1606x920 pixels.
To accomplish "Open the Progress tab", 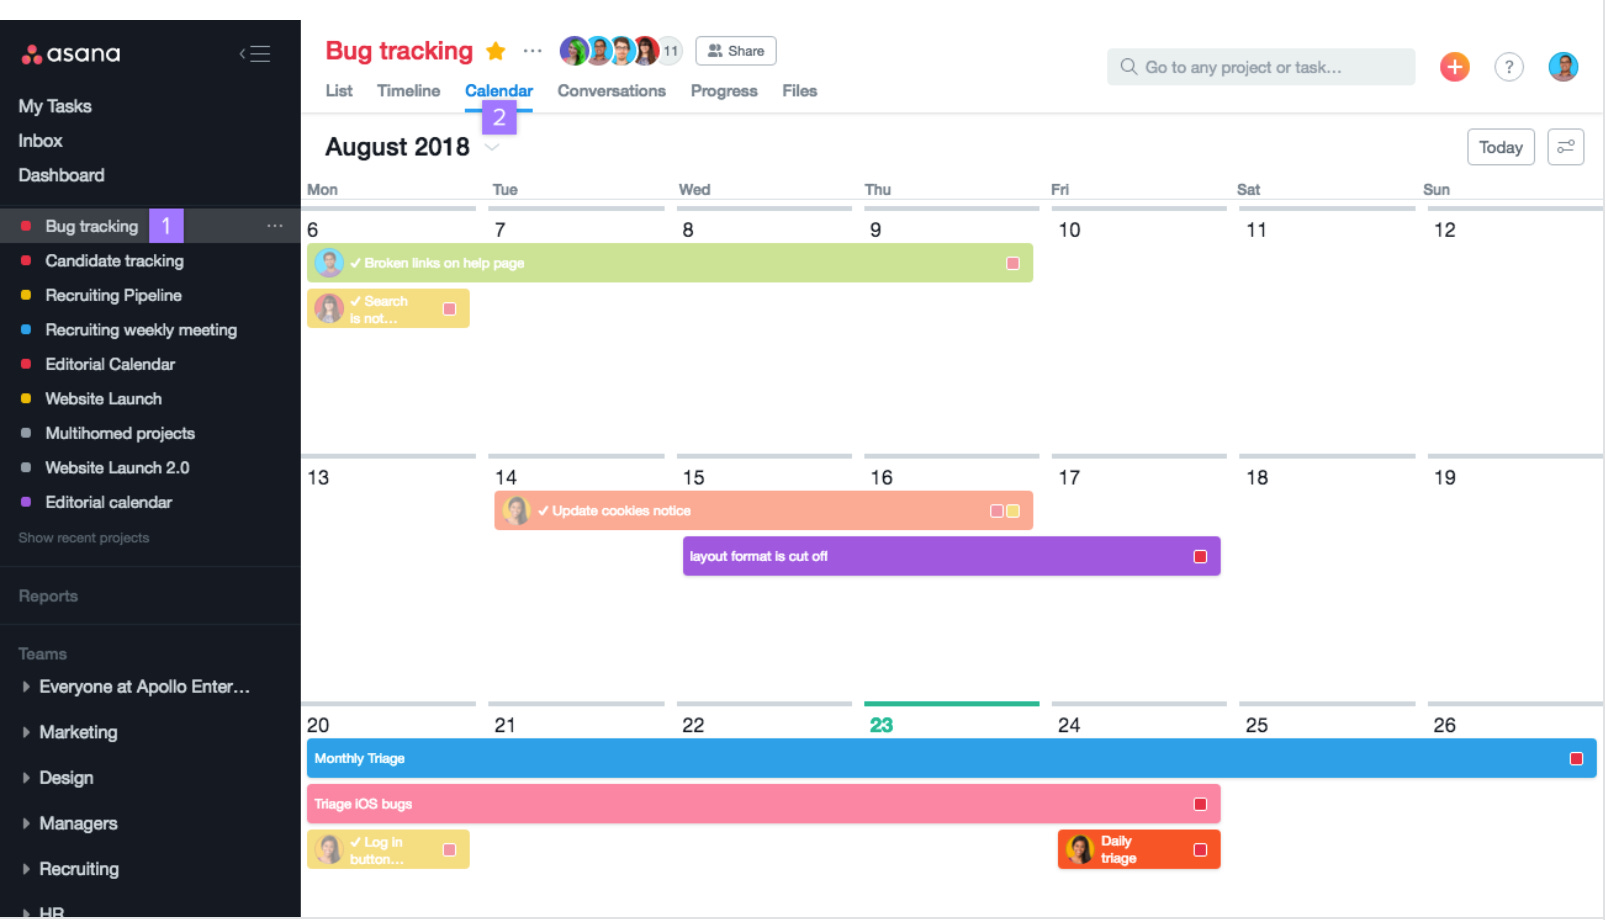I will pyautogui.click(x=724, y=91).
